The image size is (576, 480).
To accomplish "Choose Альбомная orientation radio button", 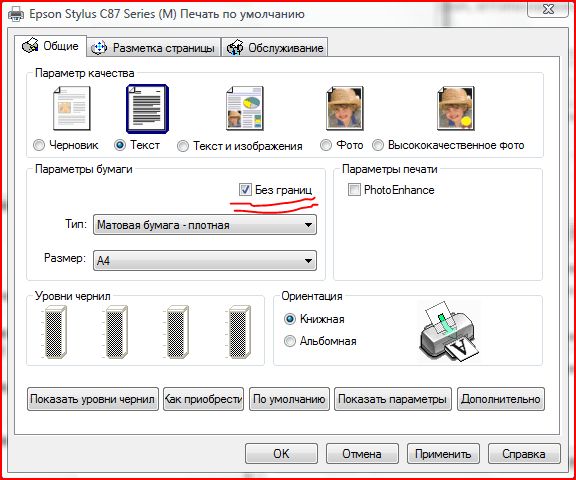I will coord(290,341).
